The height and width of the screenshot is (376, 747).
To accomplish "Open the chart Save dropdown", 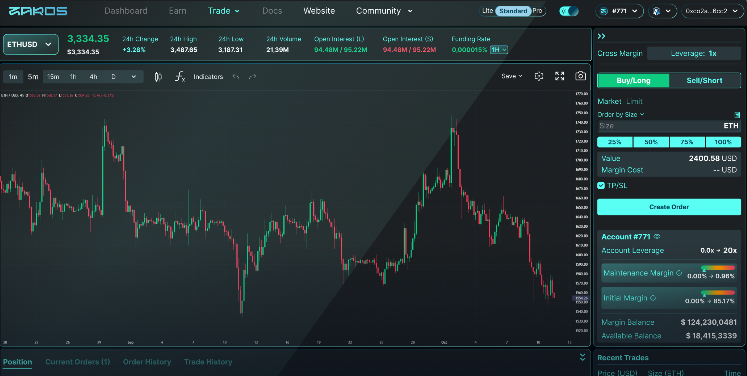I will pyautogui.click(x=512, y=76).
